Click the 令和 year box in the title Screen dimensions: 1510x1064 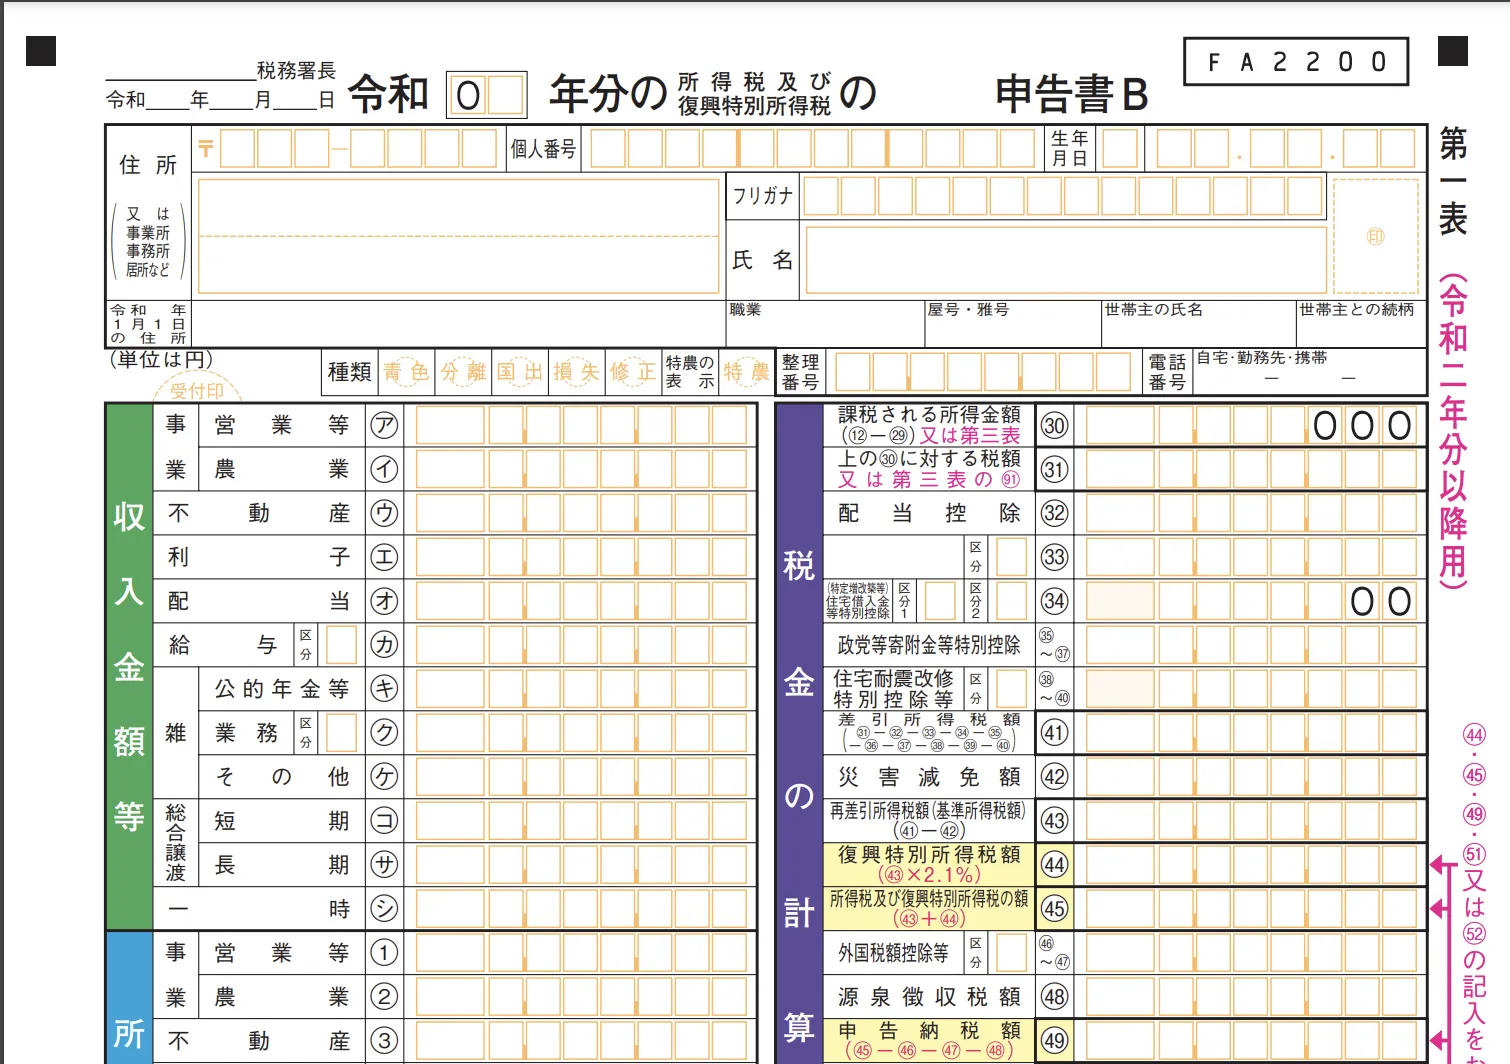[x=486, y=96]
